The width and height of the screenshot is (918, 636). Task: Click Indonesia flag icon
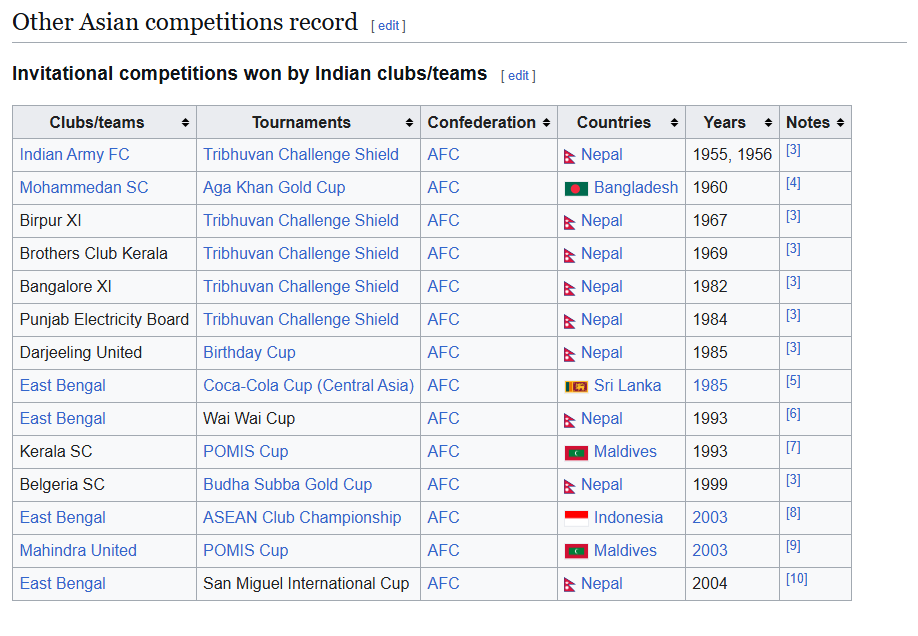(x=576, y=518)
